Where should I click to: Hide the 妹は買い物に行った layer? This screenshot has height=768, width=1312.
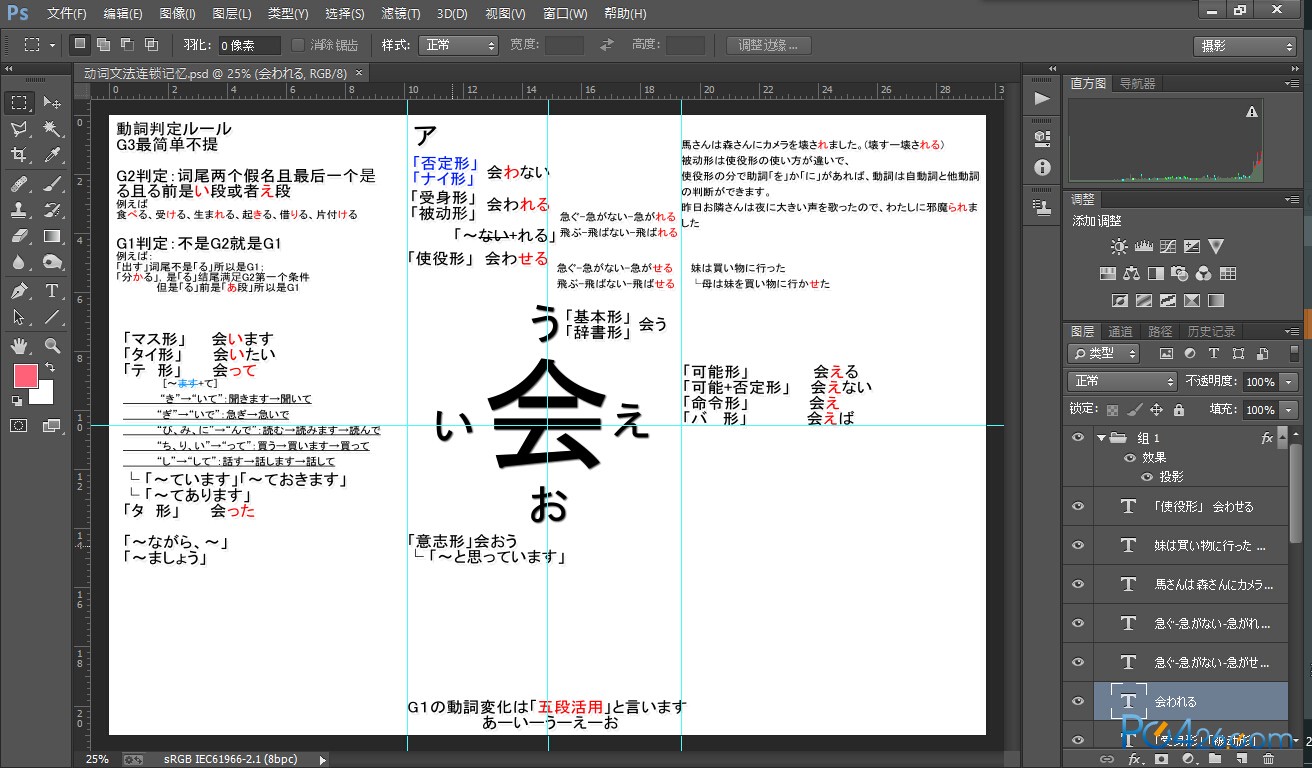click(x=1077, y=546)
